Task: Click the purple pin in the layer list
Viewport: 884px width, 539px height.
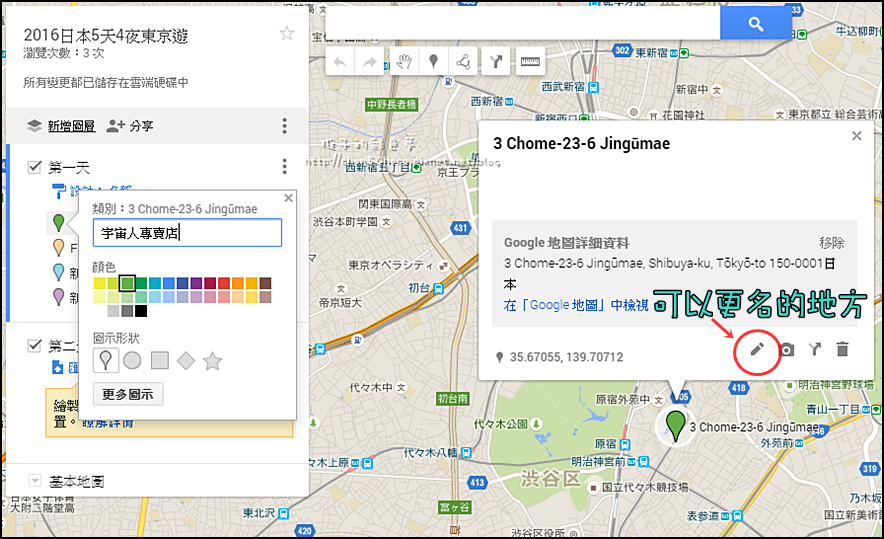Action: pyautogui.click(x=58, y=297)
